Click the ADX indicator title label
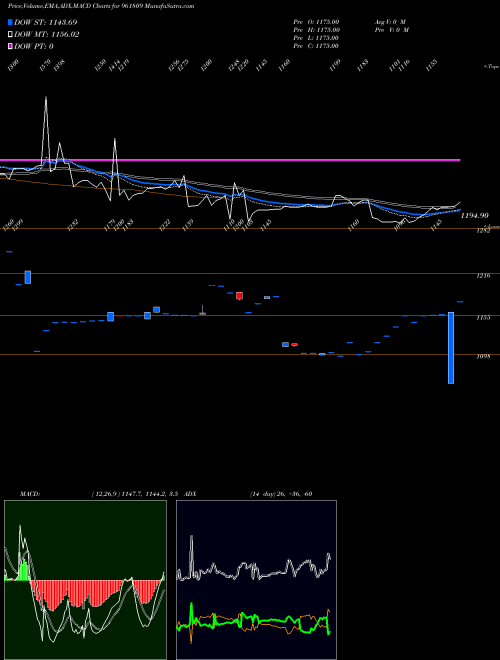This screenshot has width=500, height=660. pos(190,494)
